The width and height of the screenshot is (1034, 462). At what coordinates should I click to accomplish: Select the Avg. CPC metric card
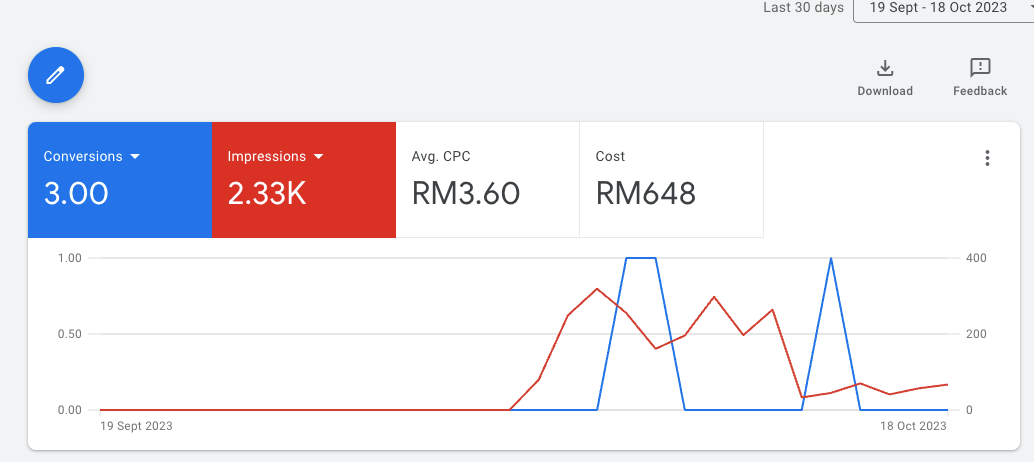point(487,180)
